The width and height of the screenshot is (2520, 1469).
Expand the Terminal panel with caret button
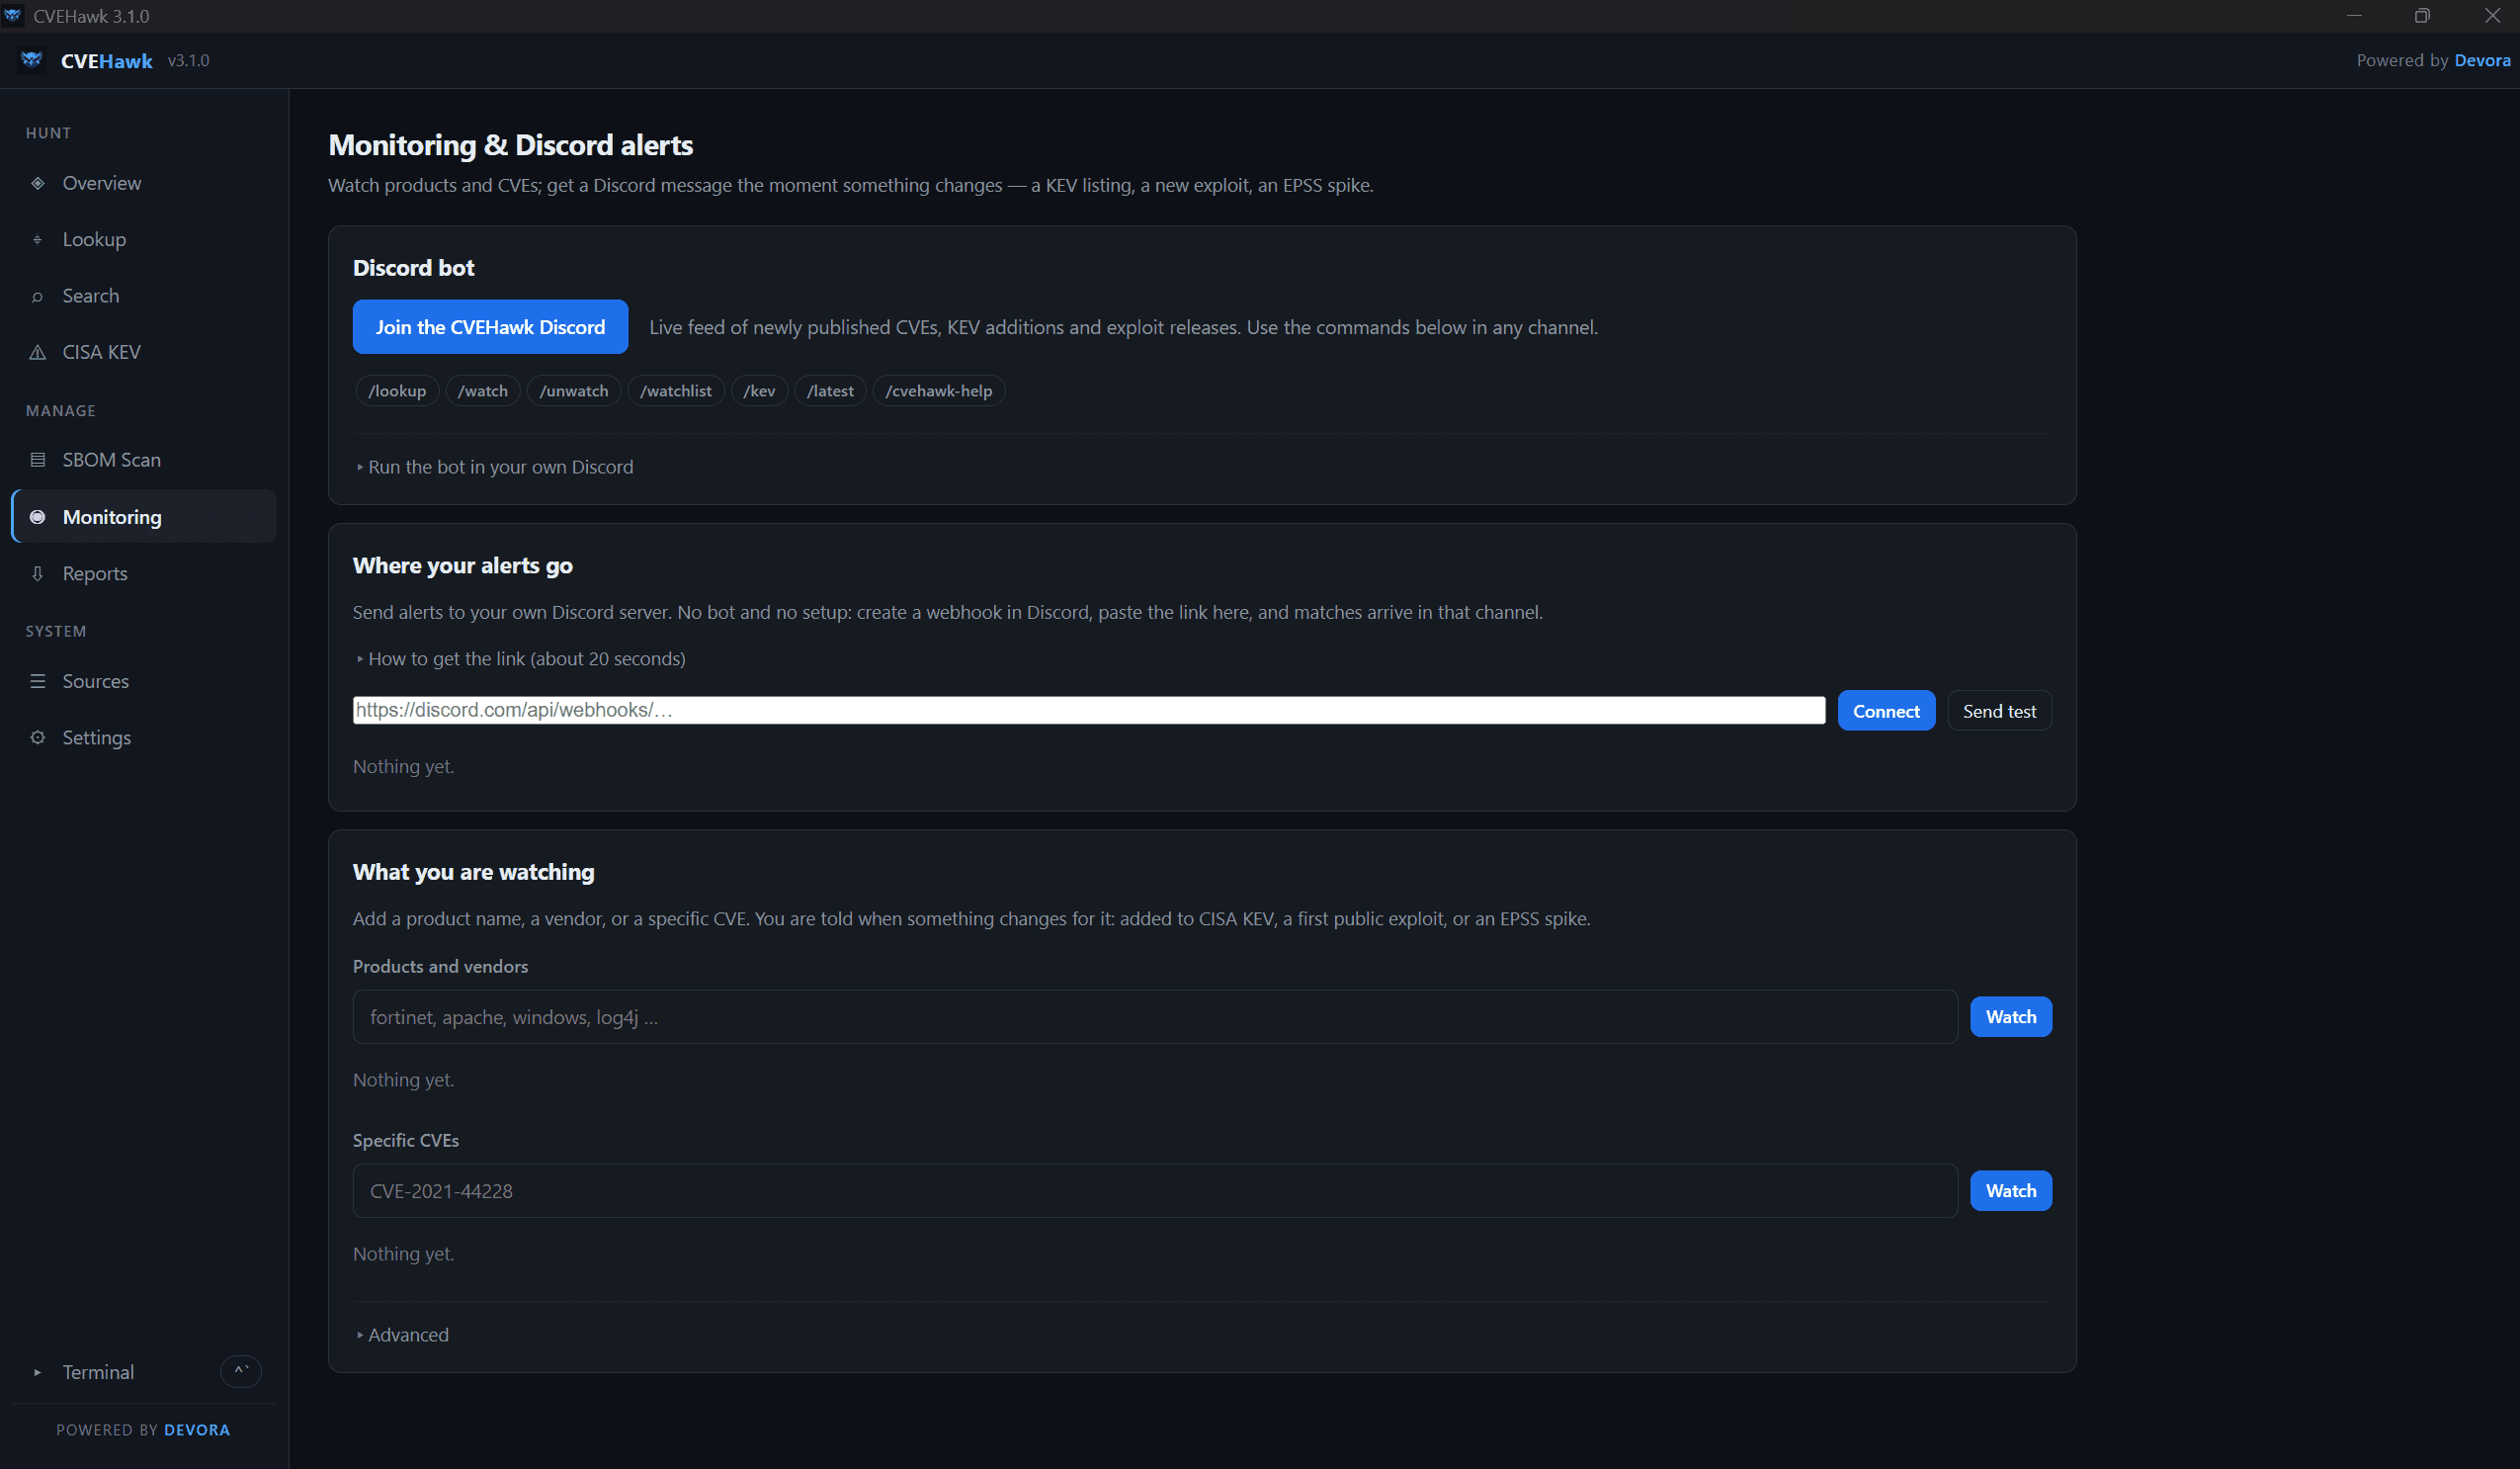[240, 1371]
